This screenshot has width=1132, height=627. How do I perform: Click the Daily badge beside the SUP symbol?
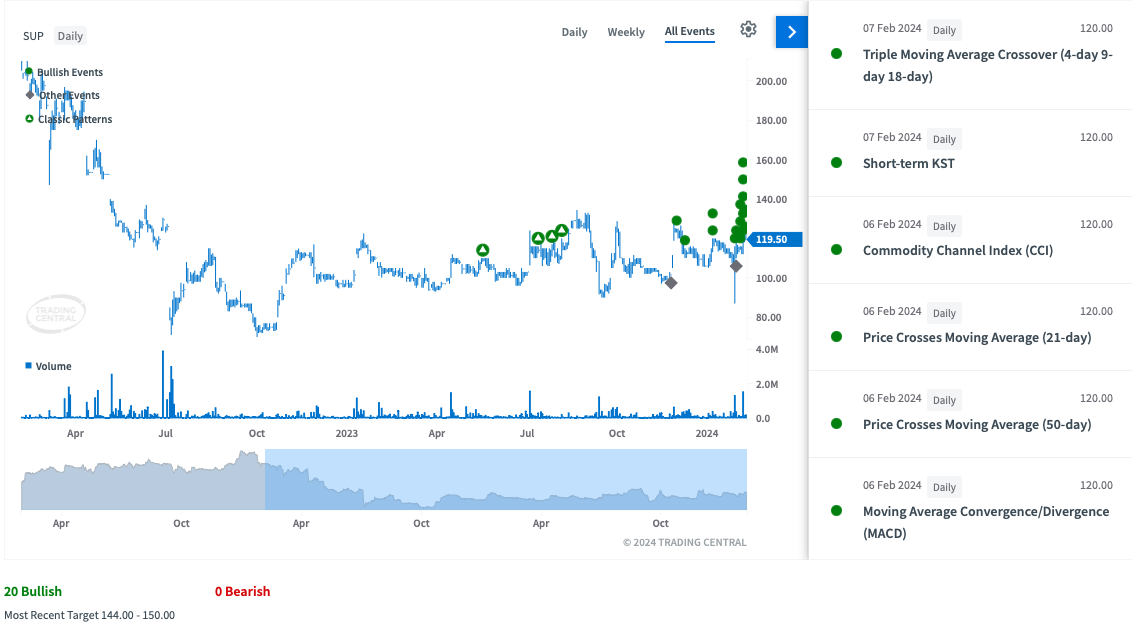70,35
